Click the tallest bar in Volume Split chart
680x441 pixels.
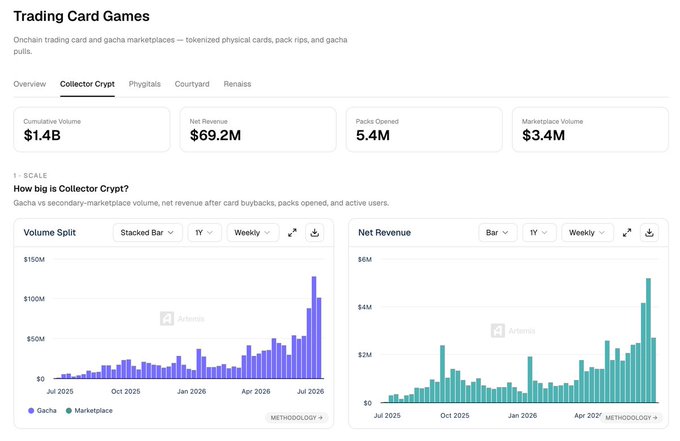click(314, 327)
